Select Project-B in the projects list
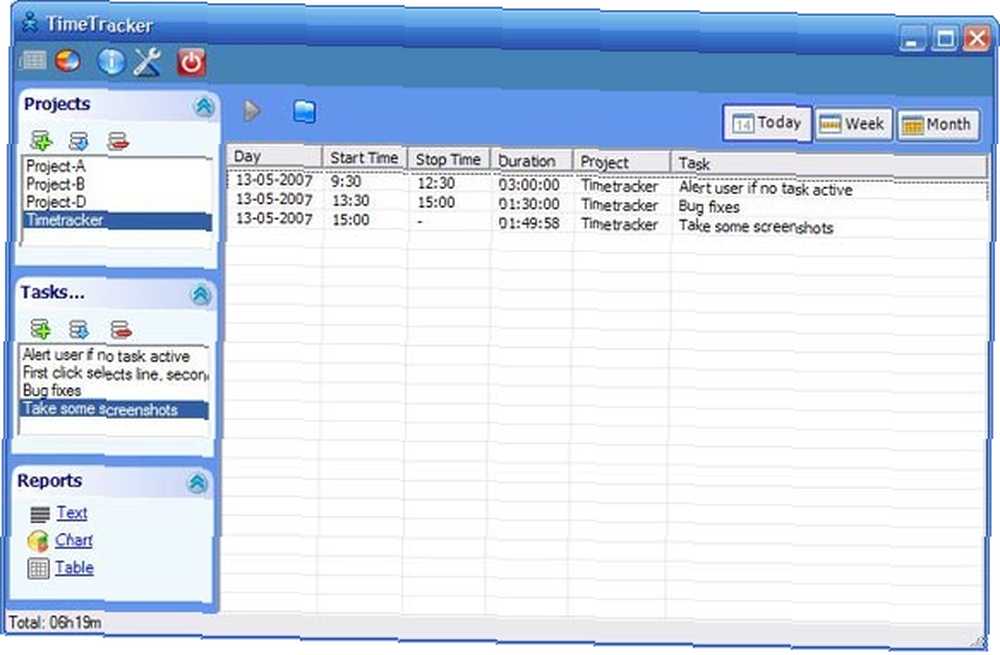This screenshot has height=655, width=1000. (x=117, y=184)
